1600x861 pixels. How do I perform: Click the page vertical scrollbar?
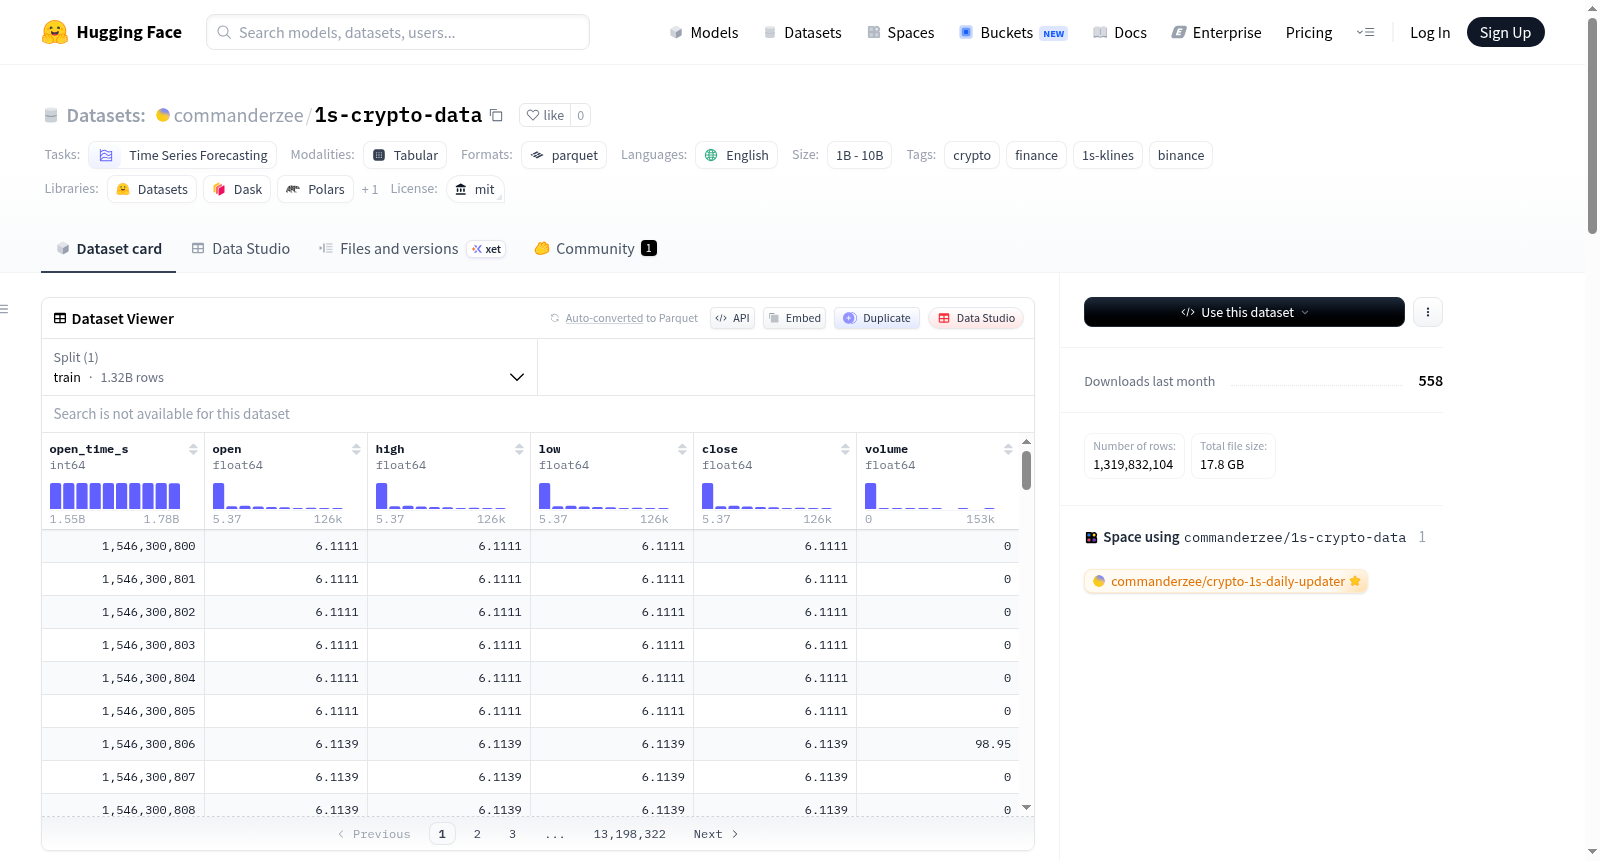tap(1592, 126)
